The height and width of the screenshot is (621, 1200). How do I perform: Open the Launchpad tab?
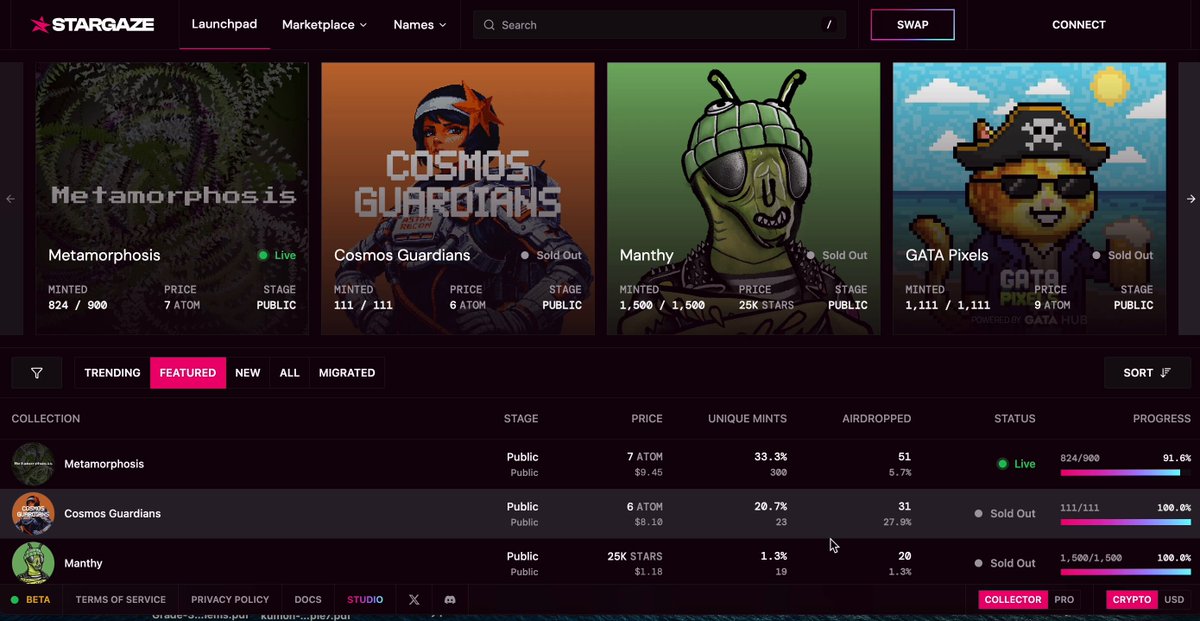coord(225,24)
